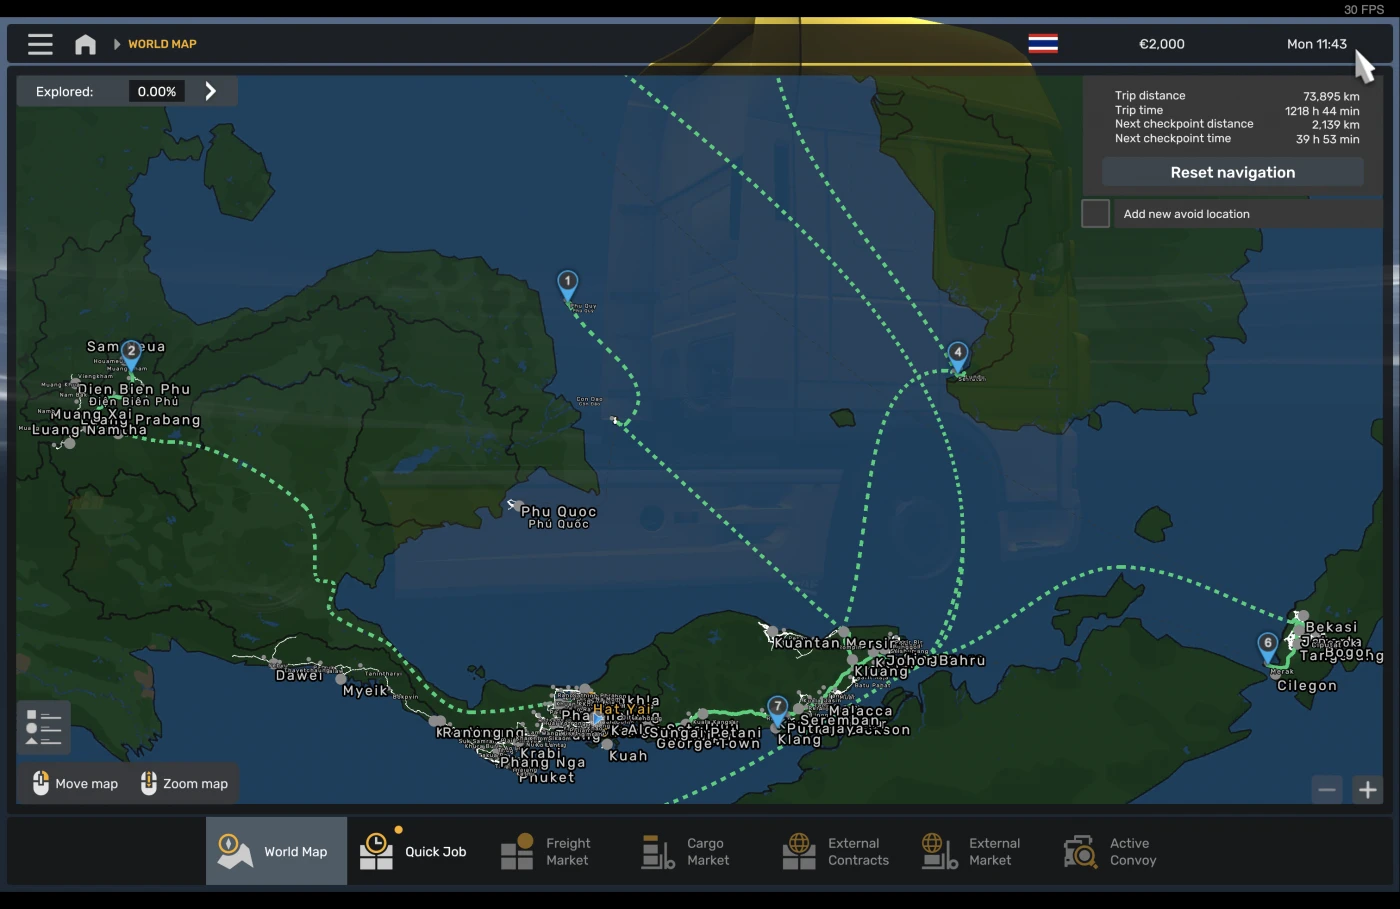
Task: Click the arrow next to the Explored percentage
Action: 210,90
